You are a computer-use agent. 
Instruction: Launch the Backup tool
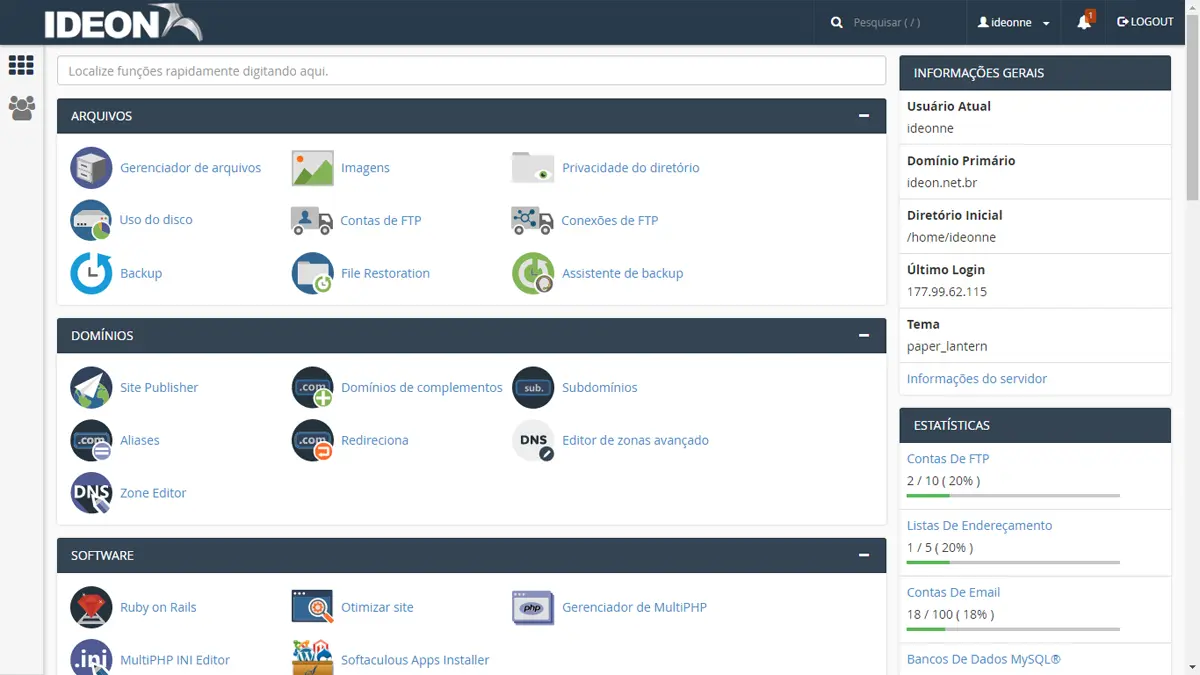click(140, 272)
